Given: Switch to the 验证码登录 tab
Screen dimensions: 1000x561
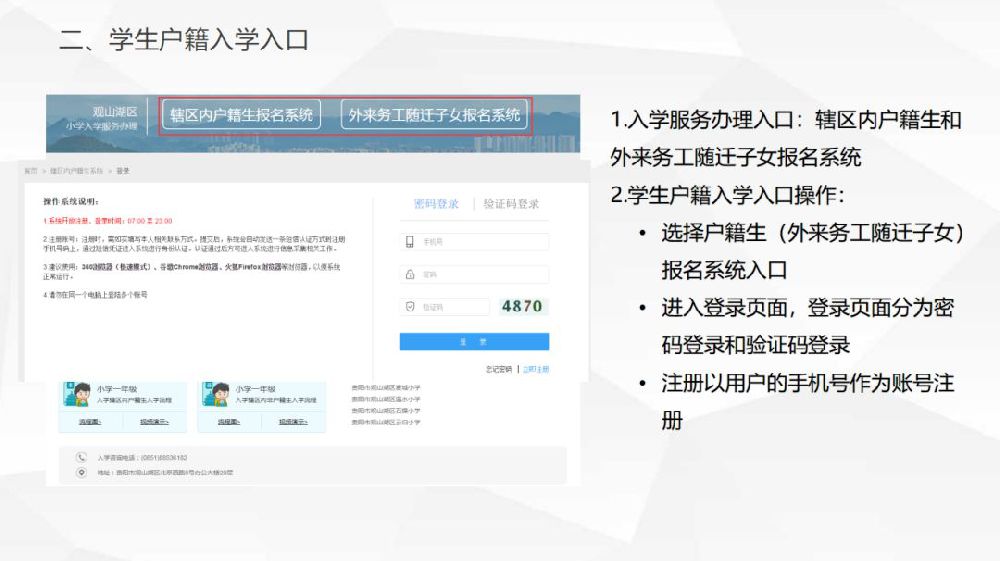Looking at the screenshot, I should coord(511,204).
